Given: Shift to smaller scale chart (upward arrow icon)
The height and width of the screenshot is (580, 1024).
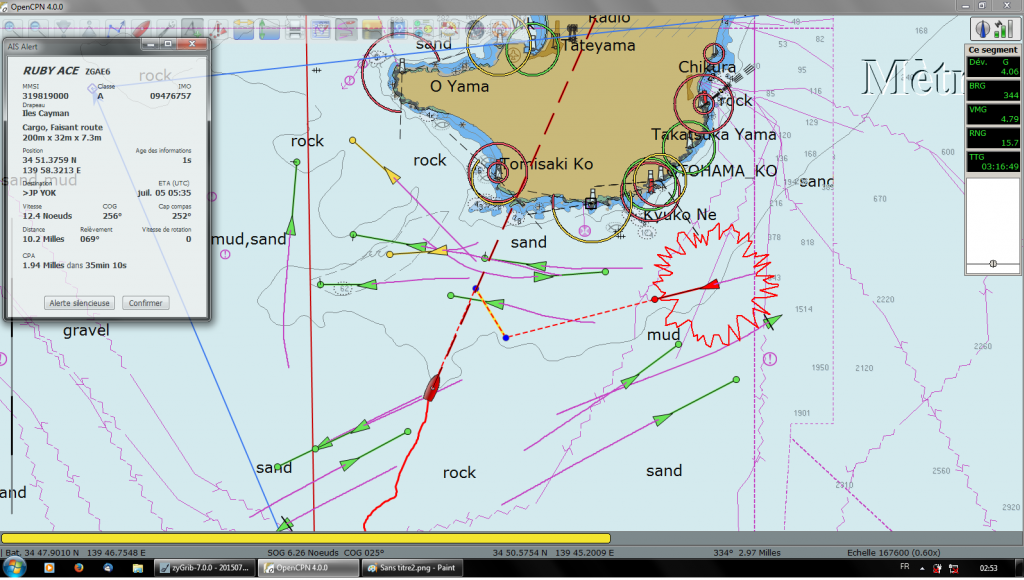Looking at the screenshot, I should pyautogui.click(x=88, y=29).
